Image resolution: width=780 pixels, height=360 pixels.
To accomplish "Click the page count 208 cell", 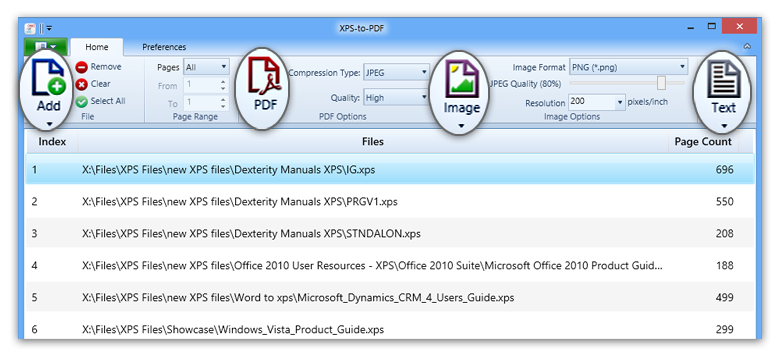I will coord(725,234).
